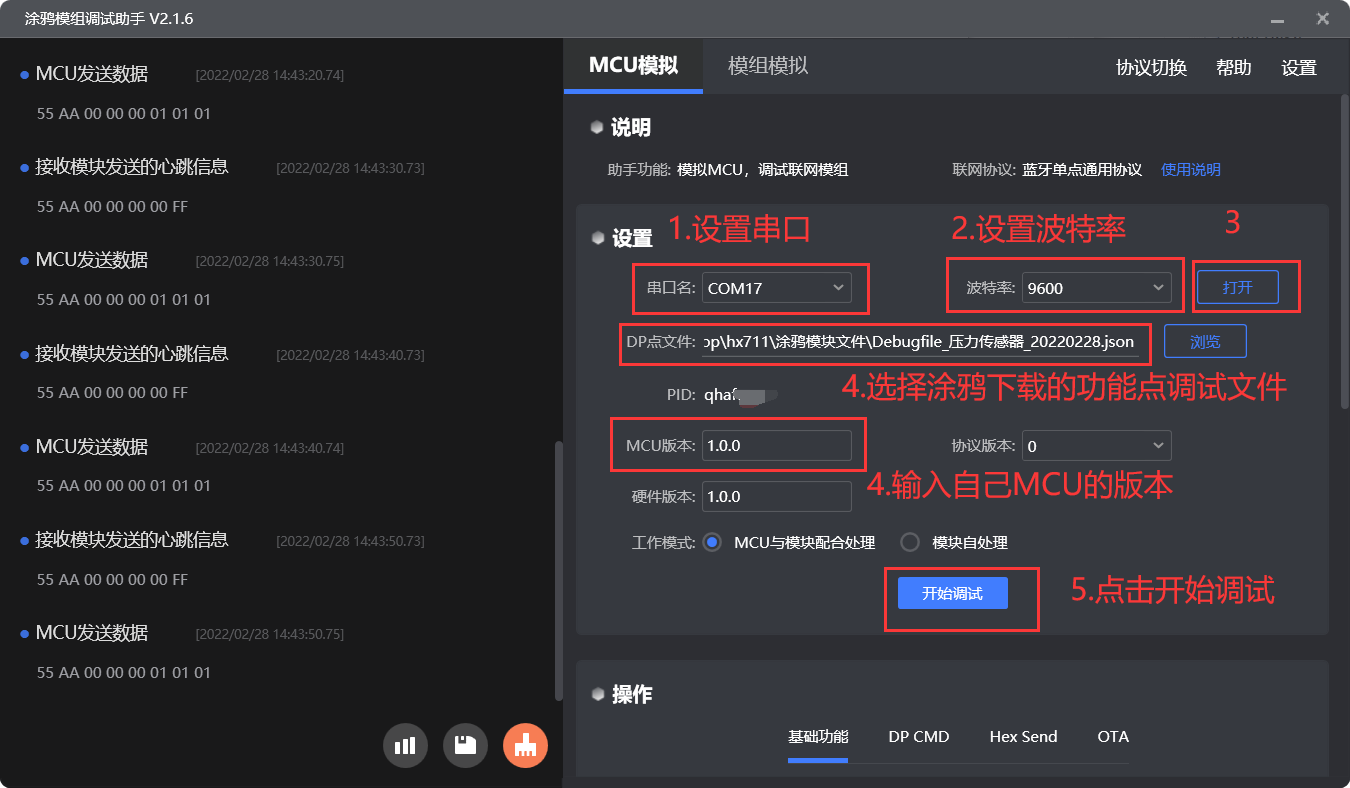Click the log panel vertical scrollbar
1350x788 pixels.
(x=558, y=570)
